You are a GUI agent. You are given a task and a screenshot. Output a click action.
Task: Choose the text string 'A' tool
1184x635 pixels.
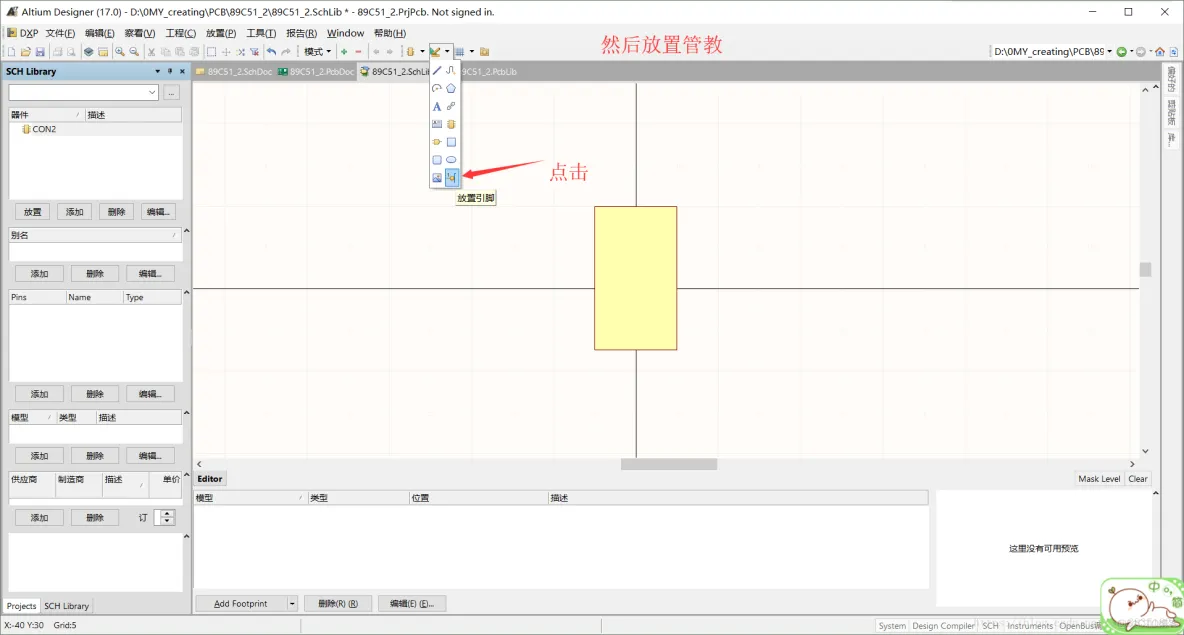[x=437, y=106]
